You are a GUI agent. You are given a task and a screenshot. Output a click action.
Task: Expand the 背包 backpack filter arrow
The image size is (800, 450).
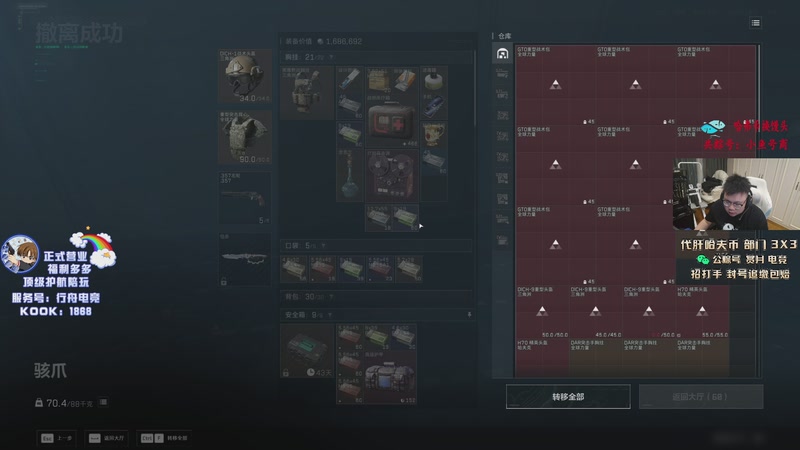click(x=332, y=297)
